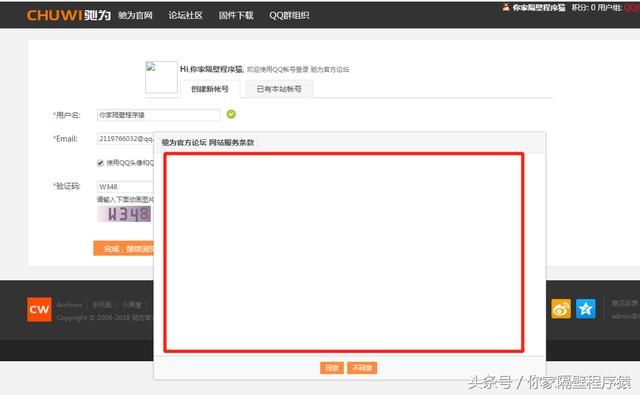Viewport: 640px width, 395px height.
Task: Click the W348 captcha image
Action: tap(124, 214)
